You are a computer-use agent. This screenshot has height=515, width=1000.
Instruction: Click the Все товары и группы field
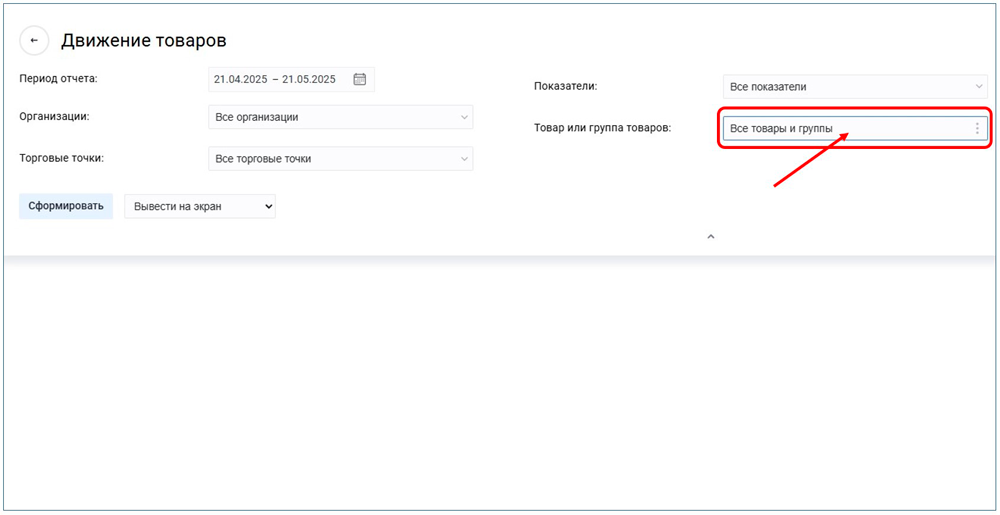click(845, 129)
